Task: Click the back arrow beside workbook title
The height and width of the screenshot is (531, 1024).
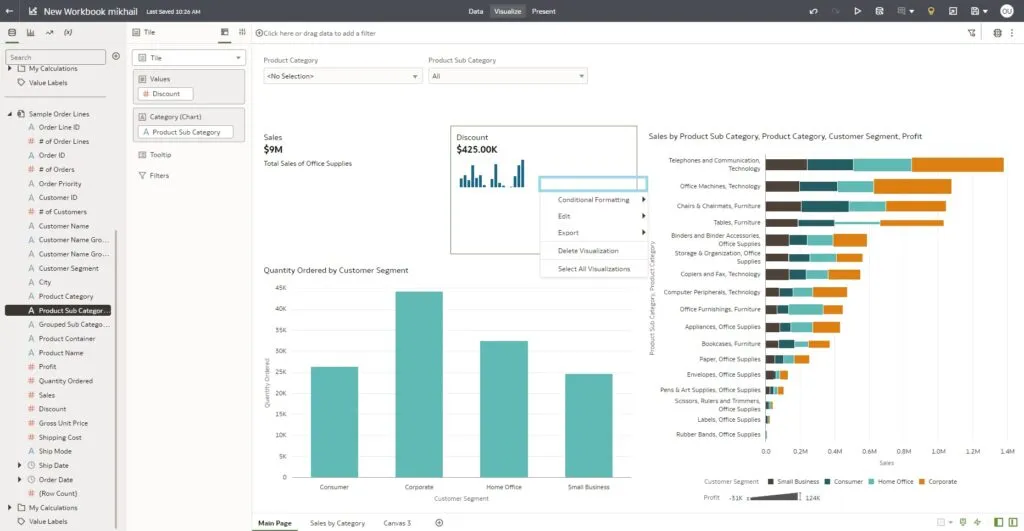Action: (10, 11)
